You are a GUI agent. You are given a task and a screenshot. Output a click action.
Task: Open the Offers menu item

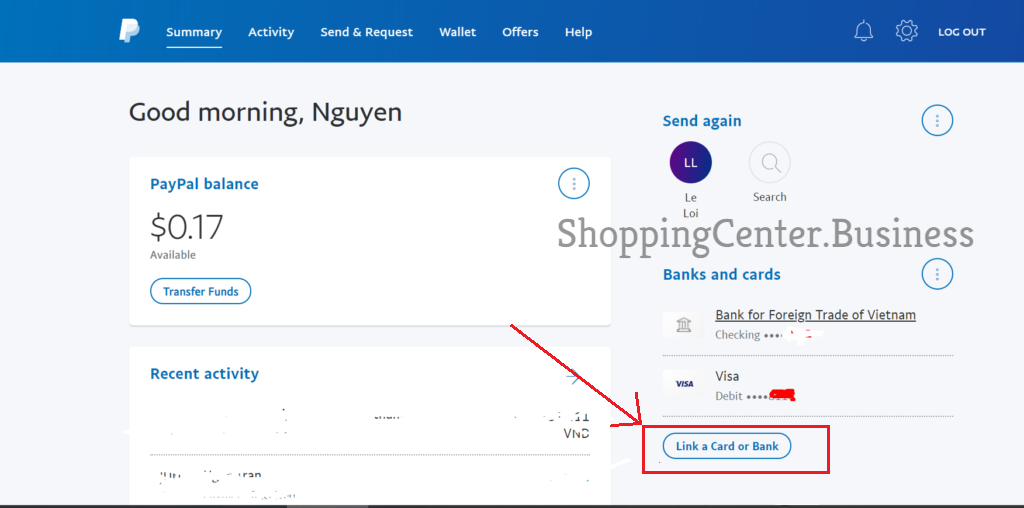point(520,32)
